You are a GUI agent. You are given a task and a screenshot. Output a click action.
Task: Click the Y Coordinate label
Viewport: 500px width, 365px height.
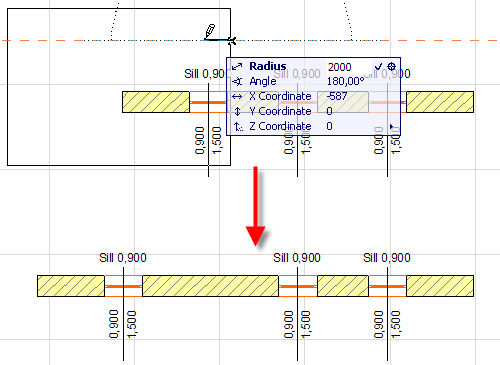(280, 111)
